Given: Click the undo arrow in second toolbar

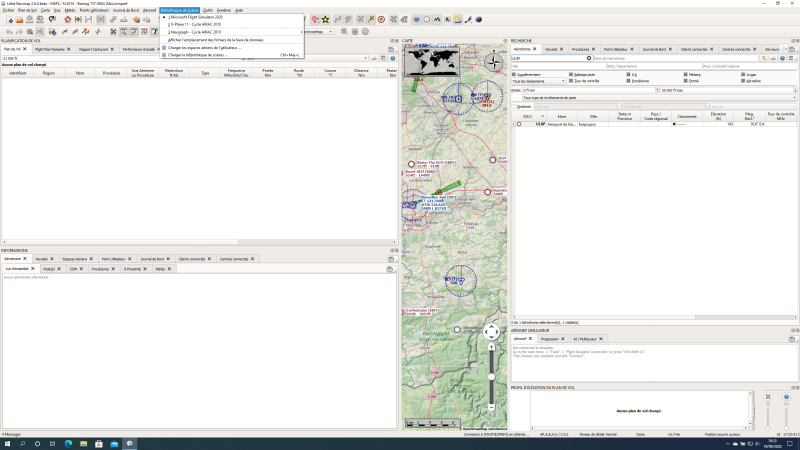Looking at the screenshot, I should pos(9,32).
